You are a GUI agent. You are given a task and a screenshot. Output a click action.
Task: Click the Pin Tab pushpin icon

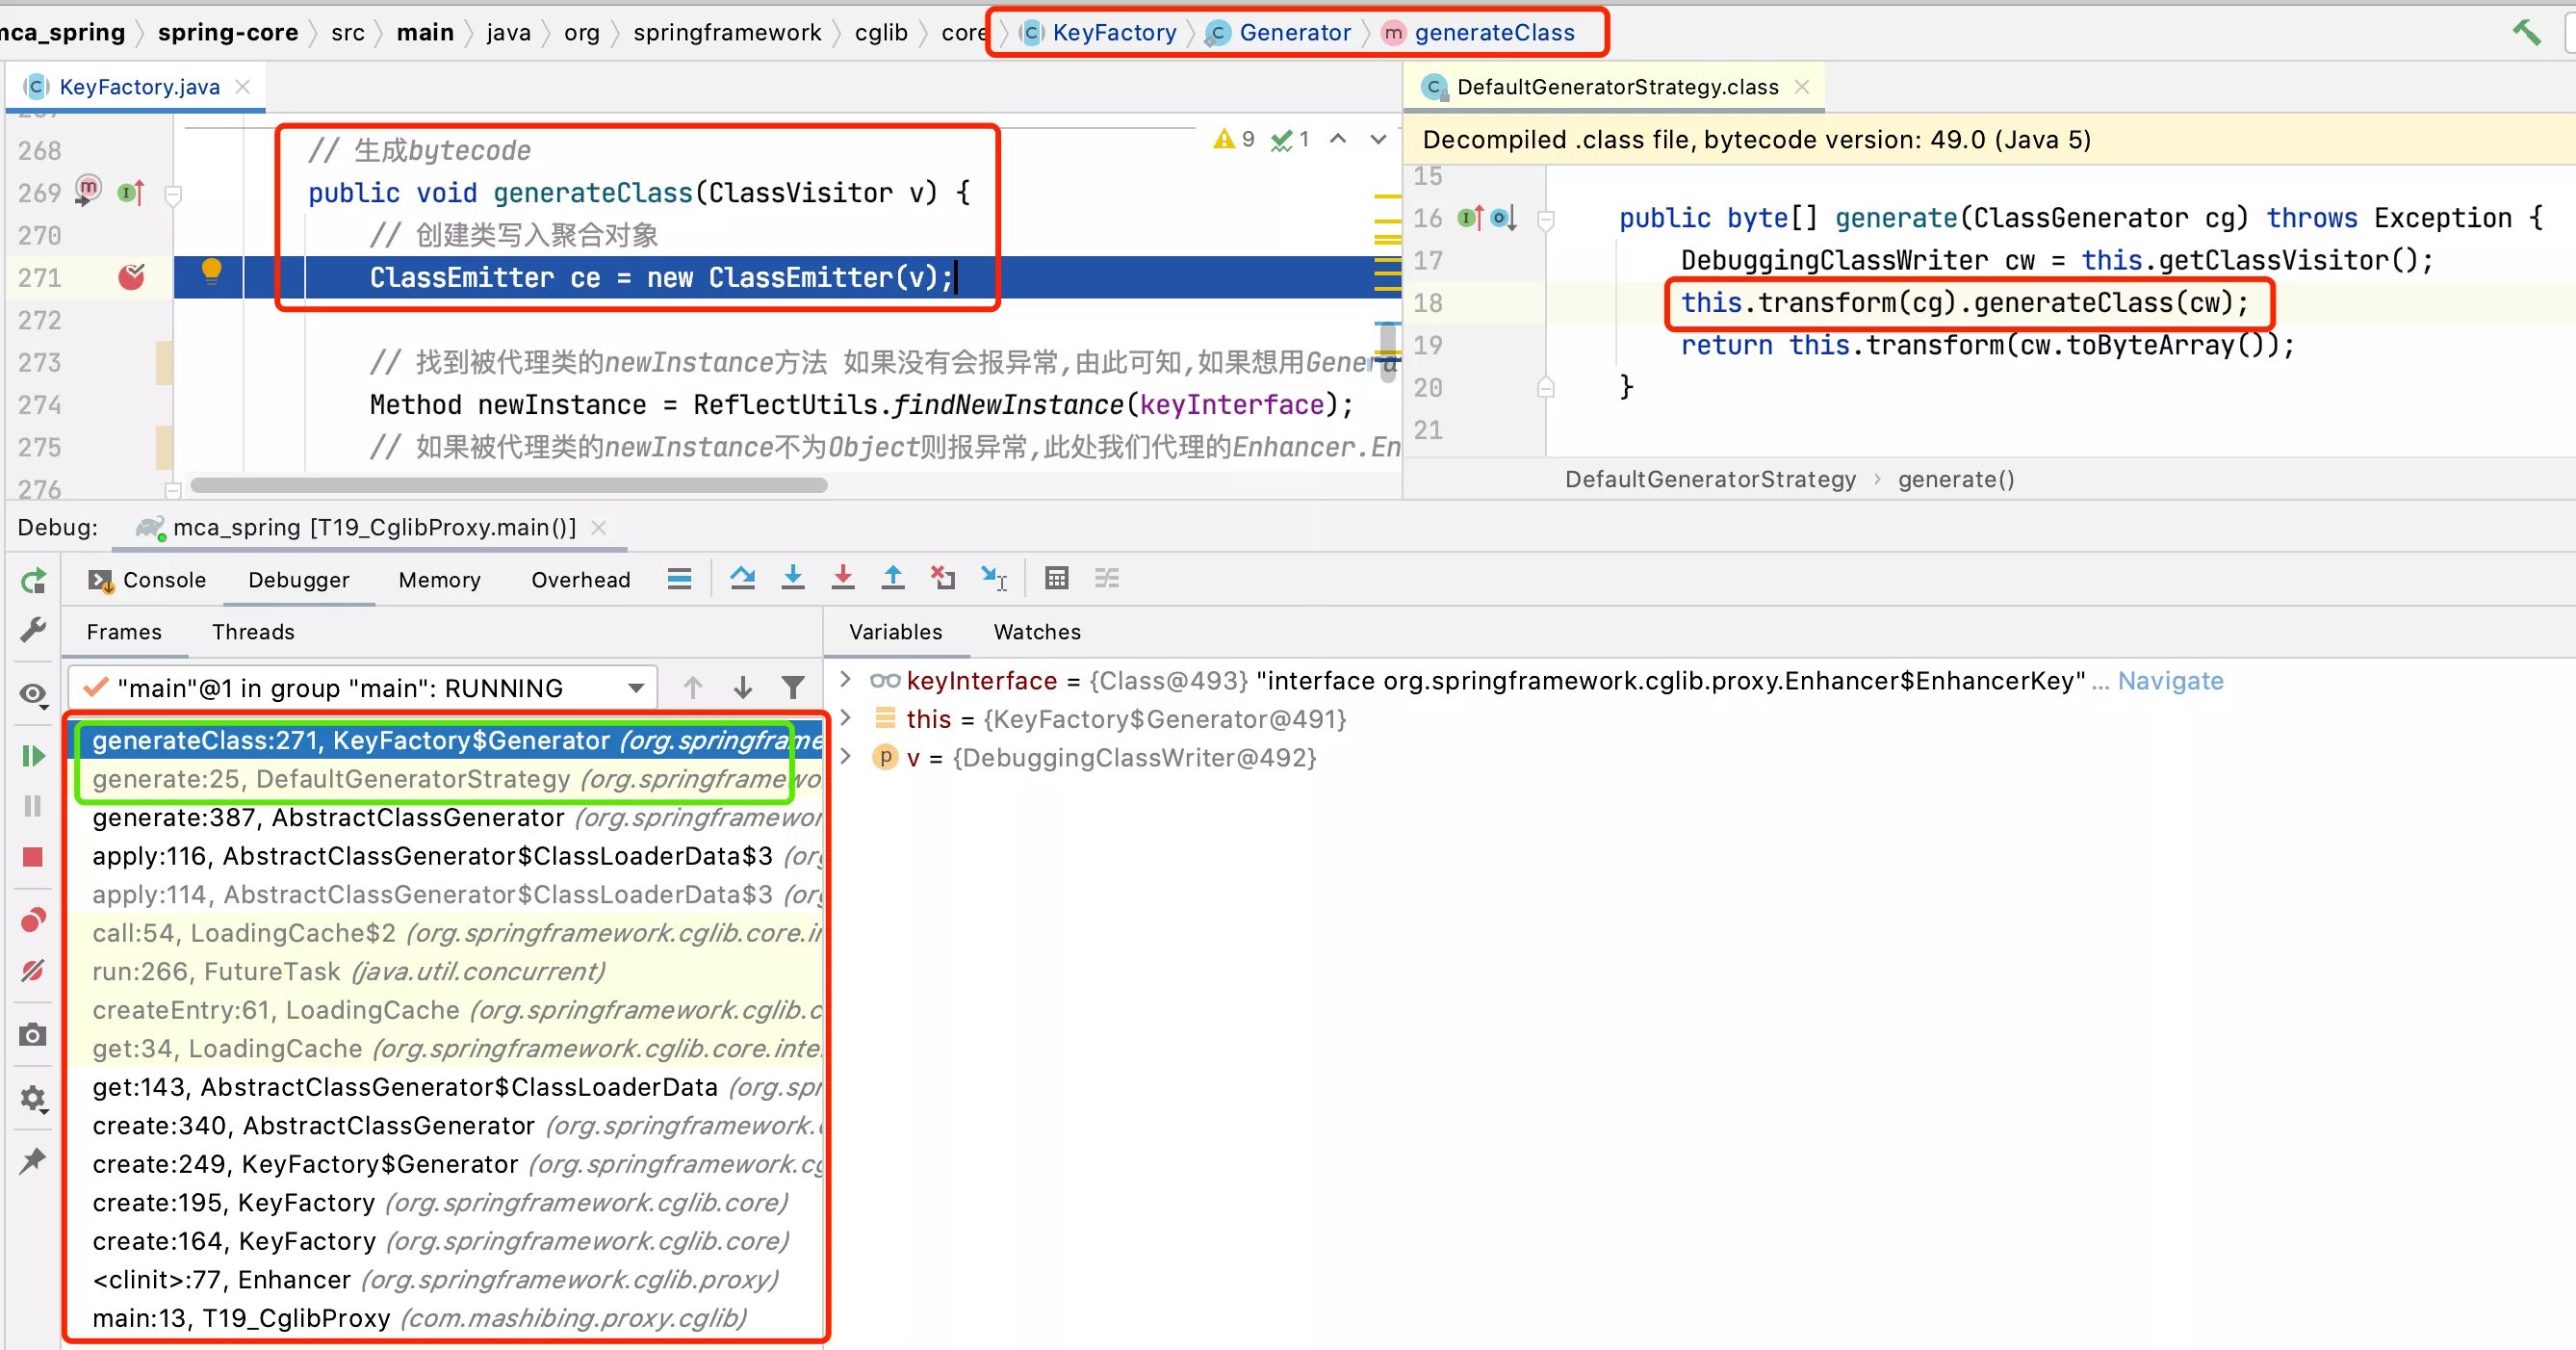(33, 1160)
